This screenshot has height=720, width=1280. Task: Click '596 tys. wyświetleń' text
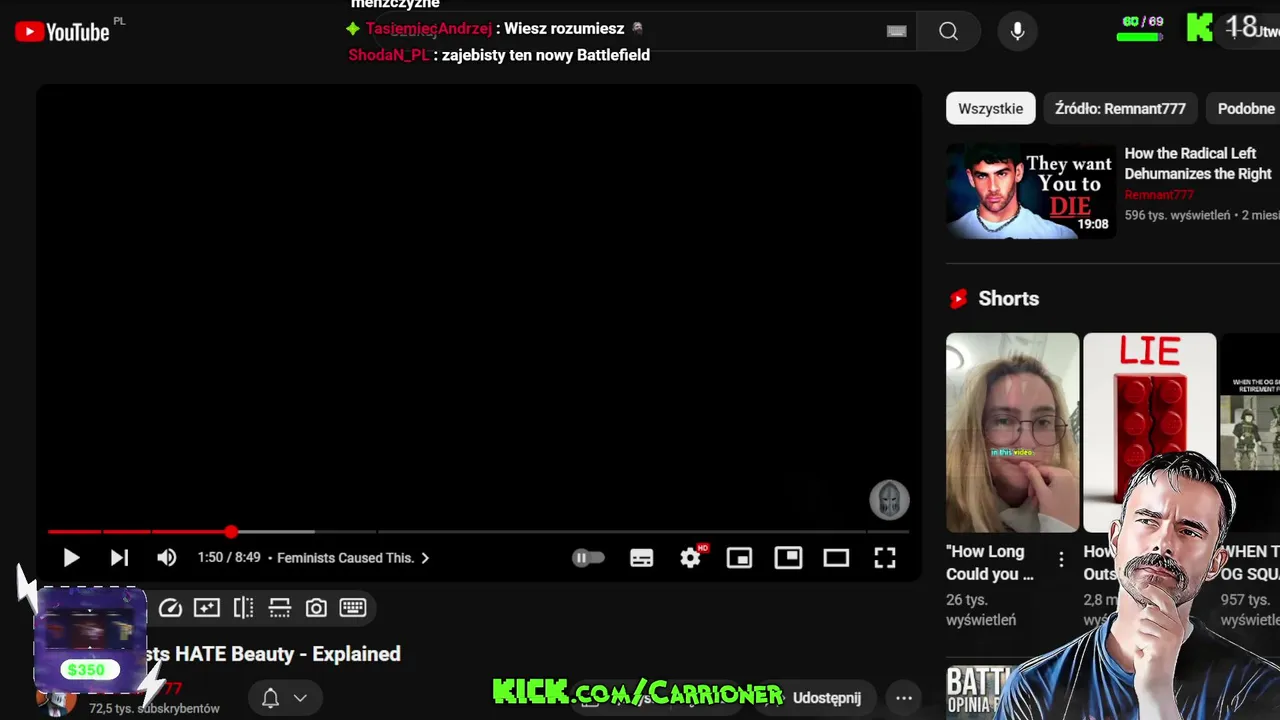(1177, 215)
